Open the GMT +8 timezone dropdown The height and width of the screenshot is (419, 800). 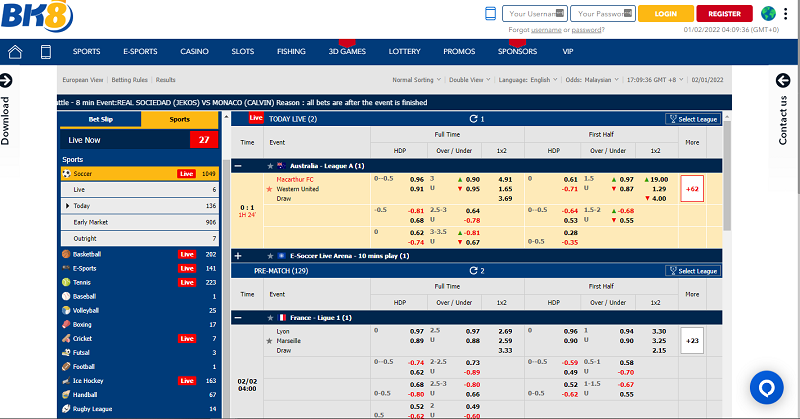(655, 80)
